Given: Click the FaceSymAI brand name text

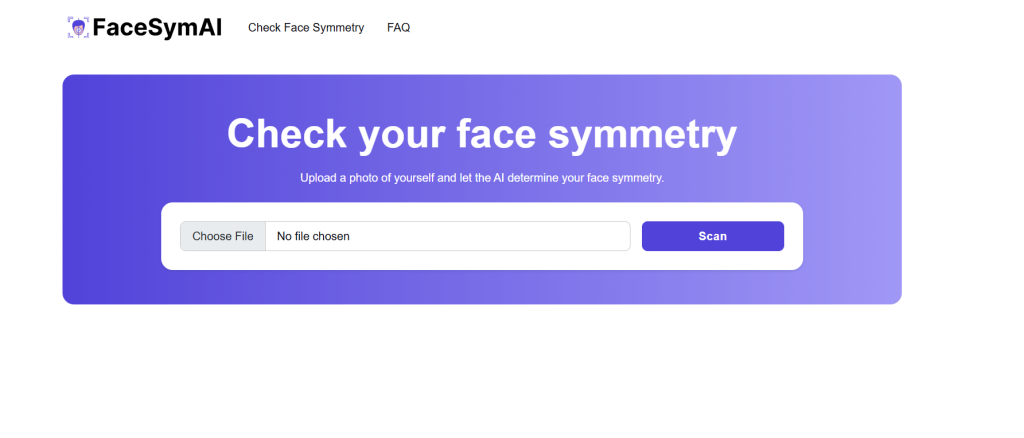Looking at the screenshot, I should click(157, 27).
